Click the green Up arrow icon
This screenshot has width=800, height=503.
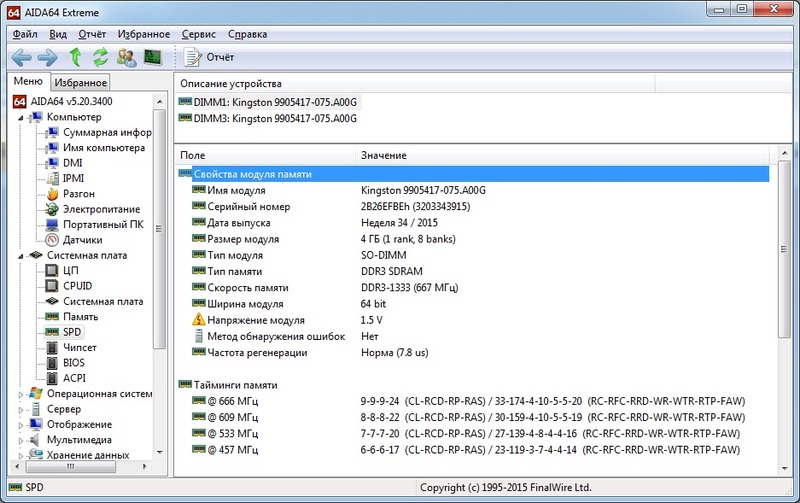76,57
